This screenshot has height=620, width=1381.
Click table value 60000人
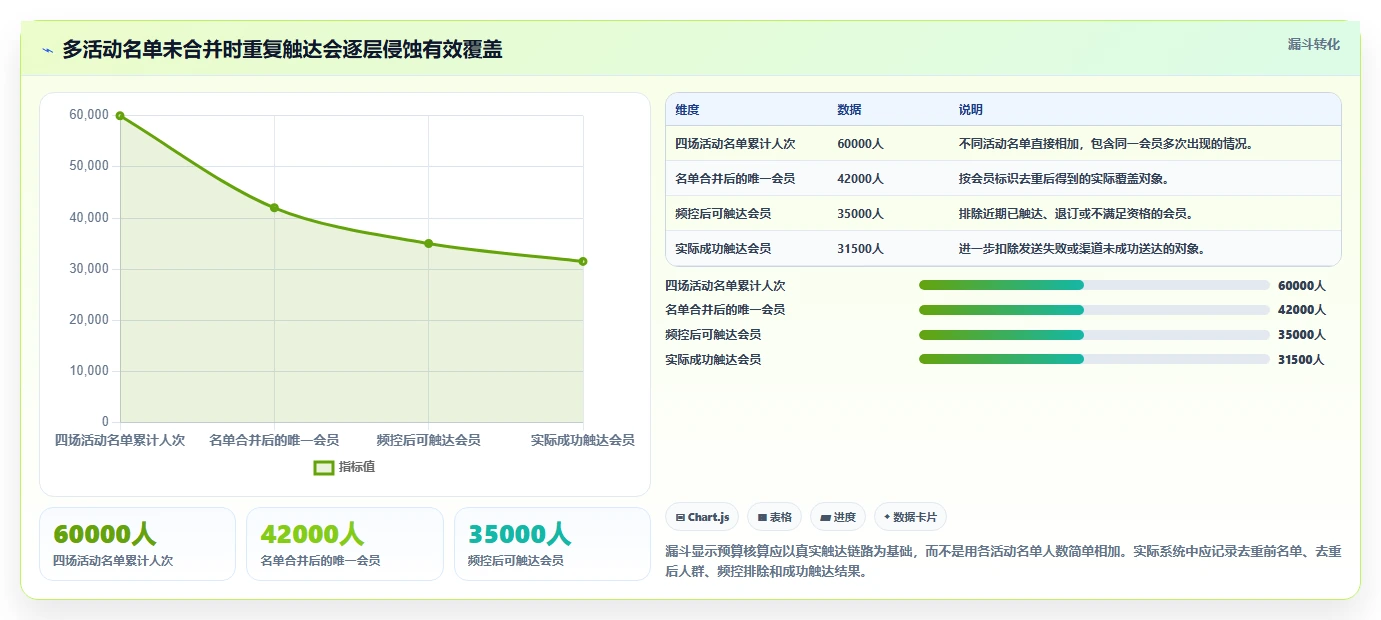[x=860, y=144]
